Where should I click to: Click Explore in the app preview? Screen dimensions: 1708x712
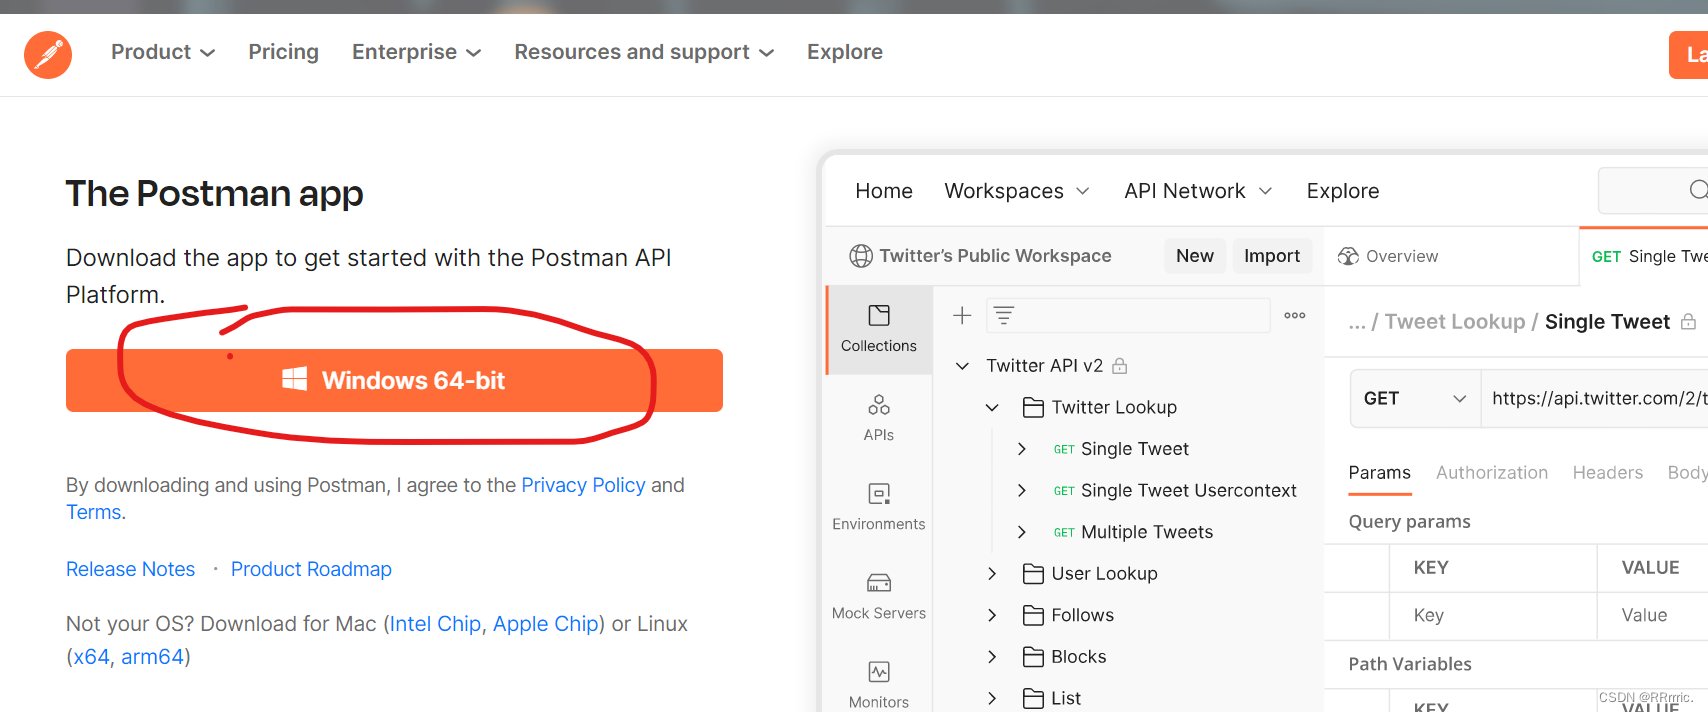click(x=1342, y=191)
